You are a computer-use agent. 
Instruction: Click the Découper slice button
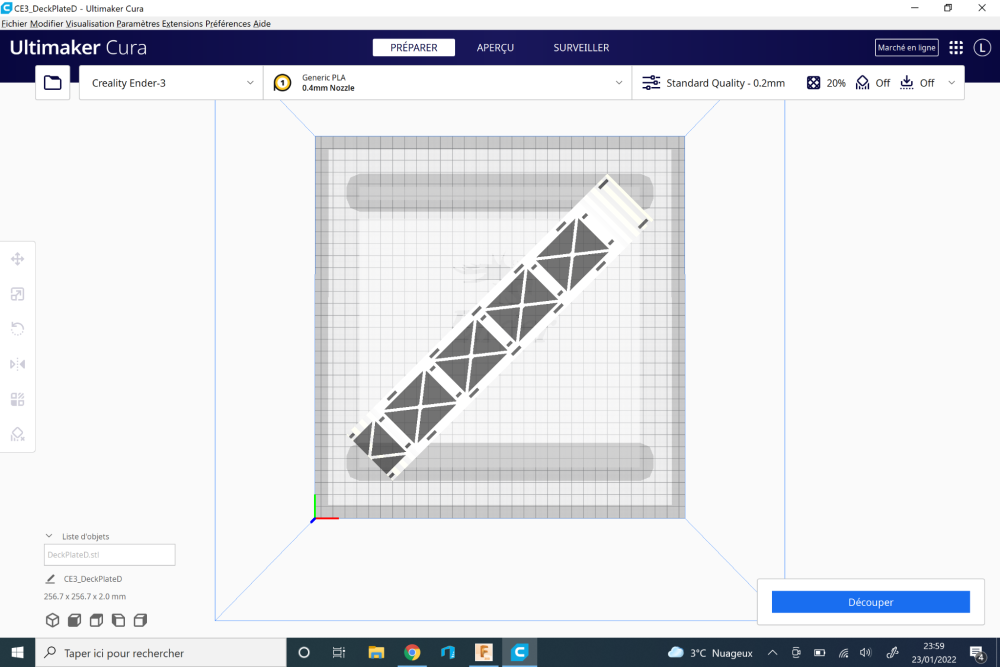click(871, 602)
